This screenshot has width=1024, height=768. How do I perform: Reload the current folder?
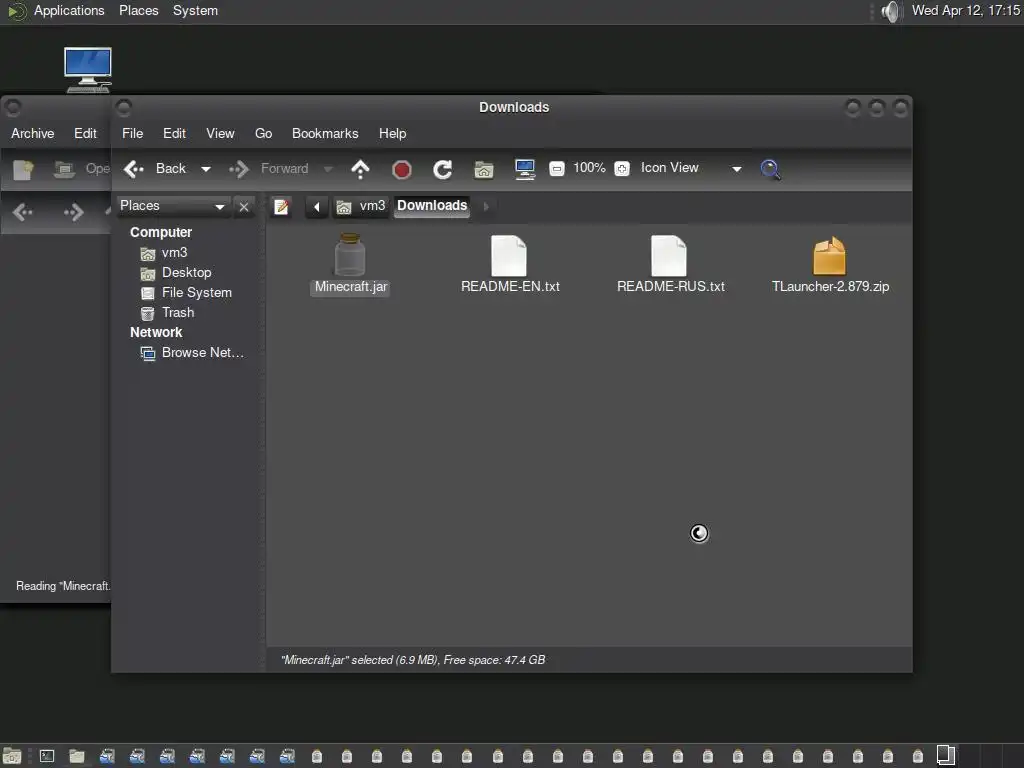[443, 170]
